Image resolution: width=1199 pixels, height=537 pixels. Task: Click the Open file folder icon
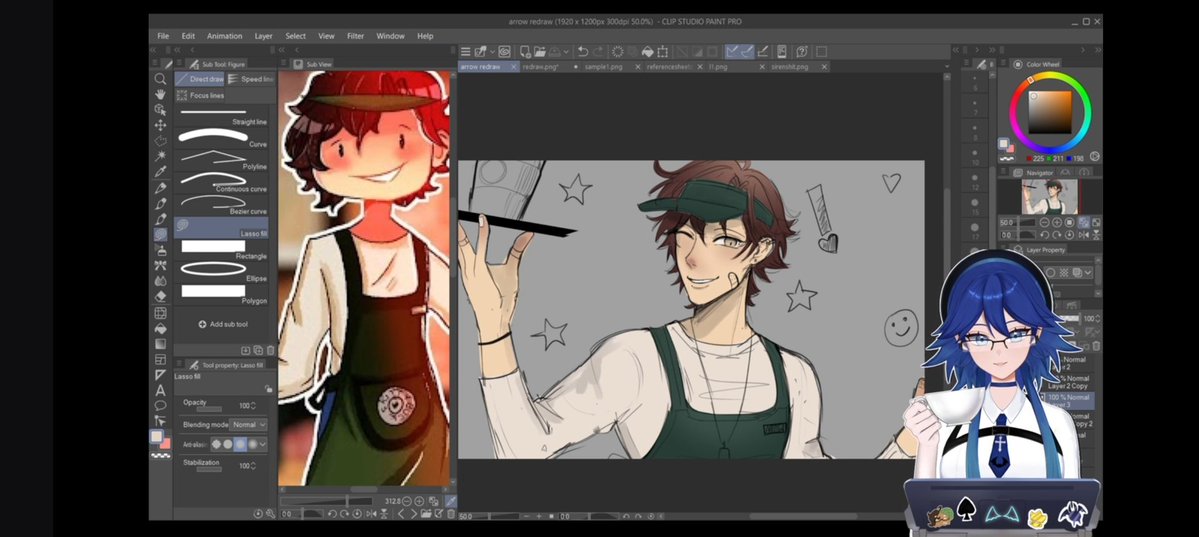tap(540, 51)
